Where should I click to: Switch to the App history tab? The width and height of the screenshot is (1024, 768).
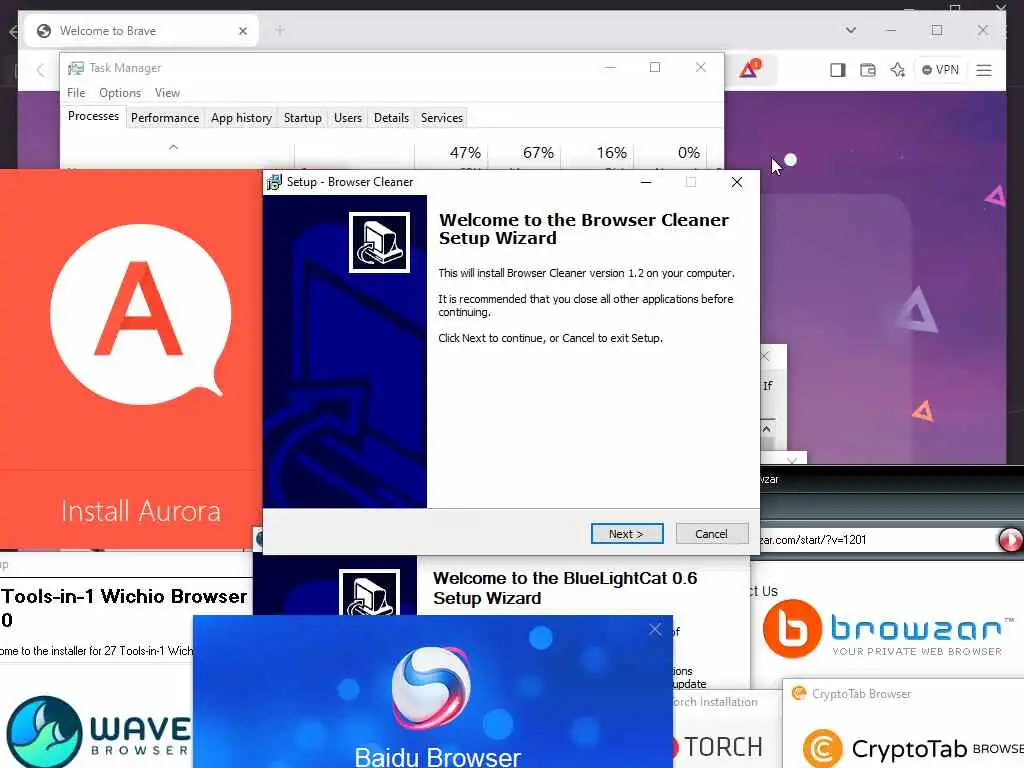[241, 118]
